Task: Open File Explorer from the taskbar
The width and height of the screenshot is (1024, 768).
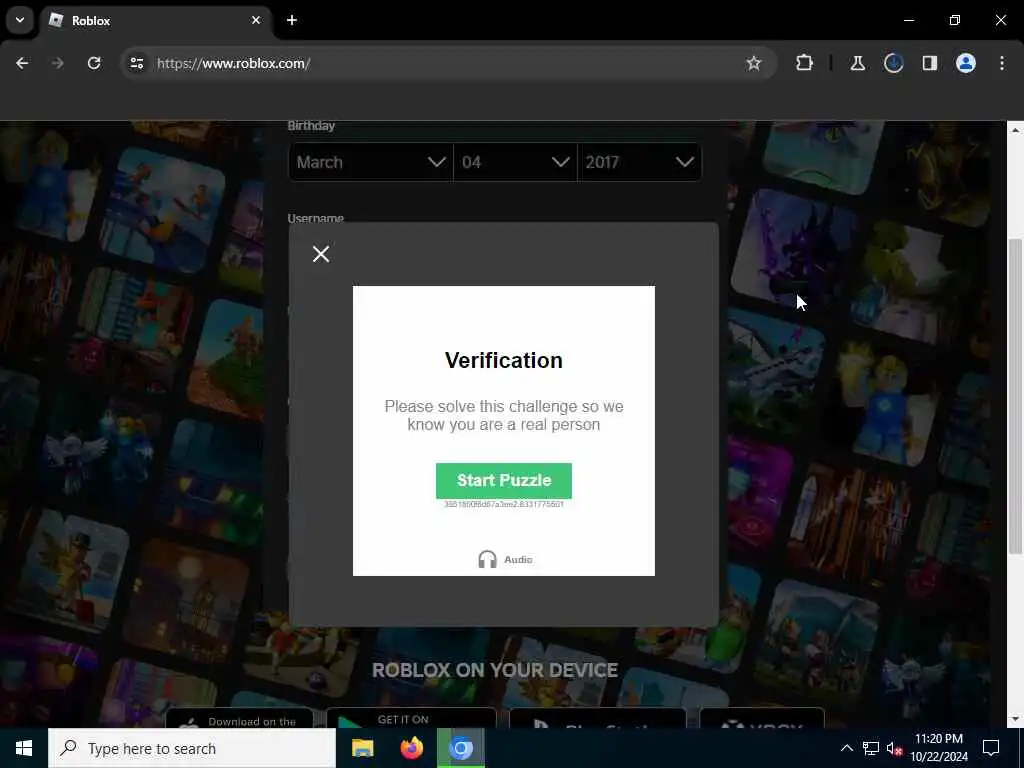Action: point(362,748)
